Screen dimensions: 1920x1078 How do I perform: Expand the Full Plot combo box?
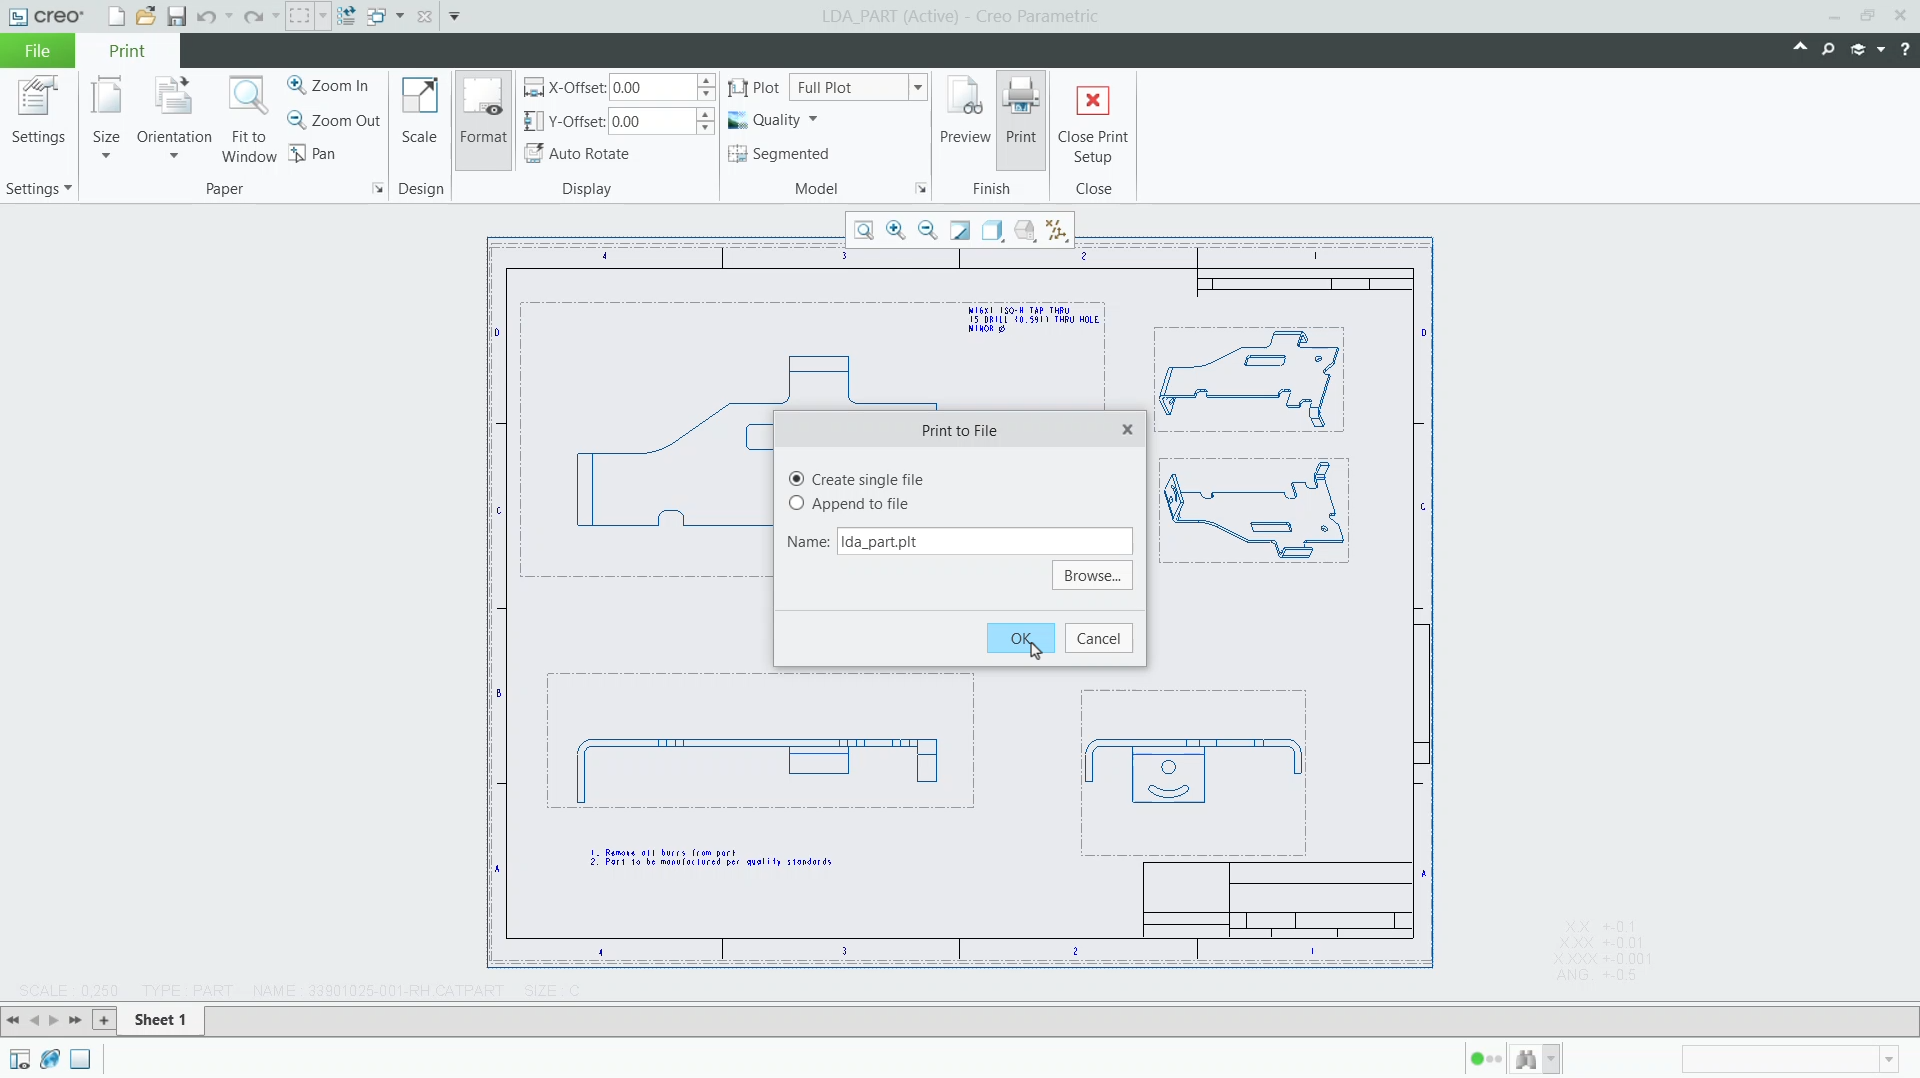pos(917,87)
